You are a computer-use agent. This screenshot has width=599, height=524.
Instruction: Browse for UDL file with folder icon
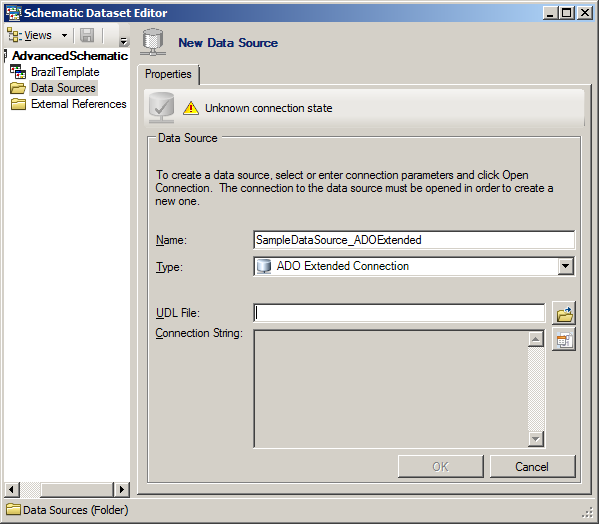(x=564, y=314)
